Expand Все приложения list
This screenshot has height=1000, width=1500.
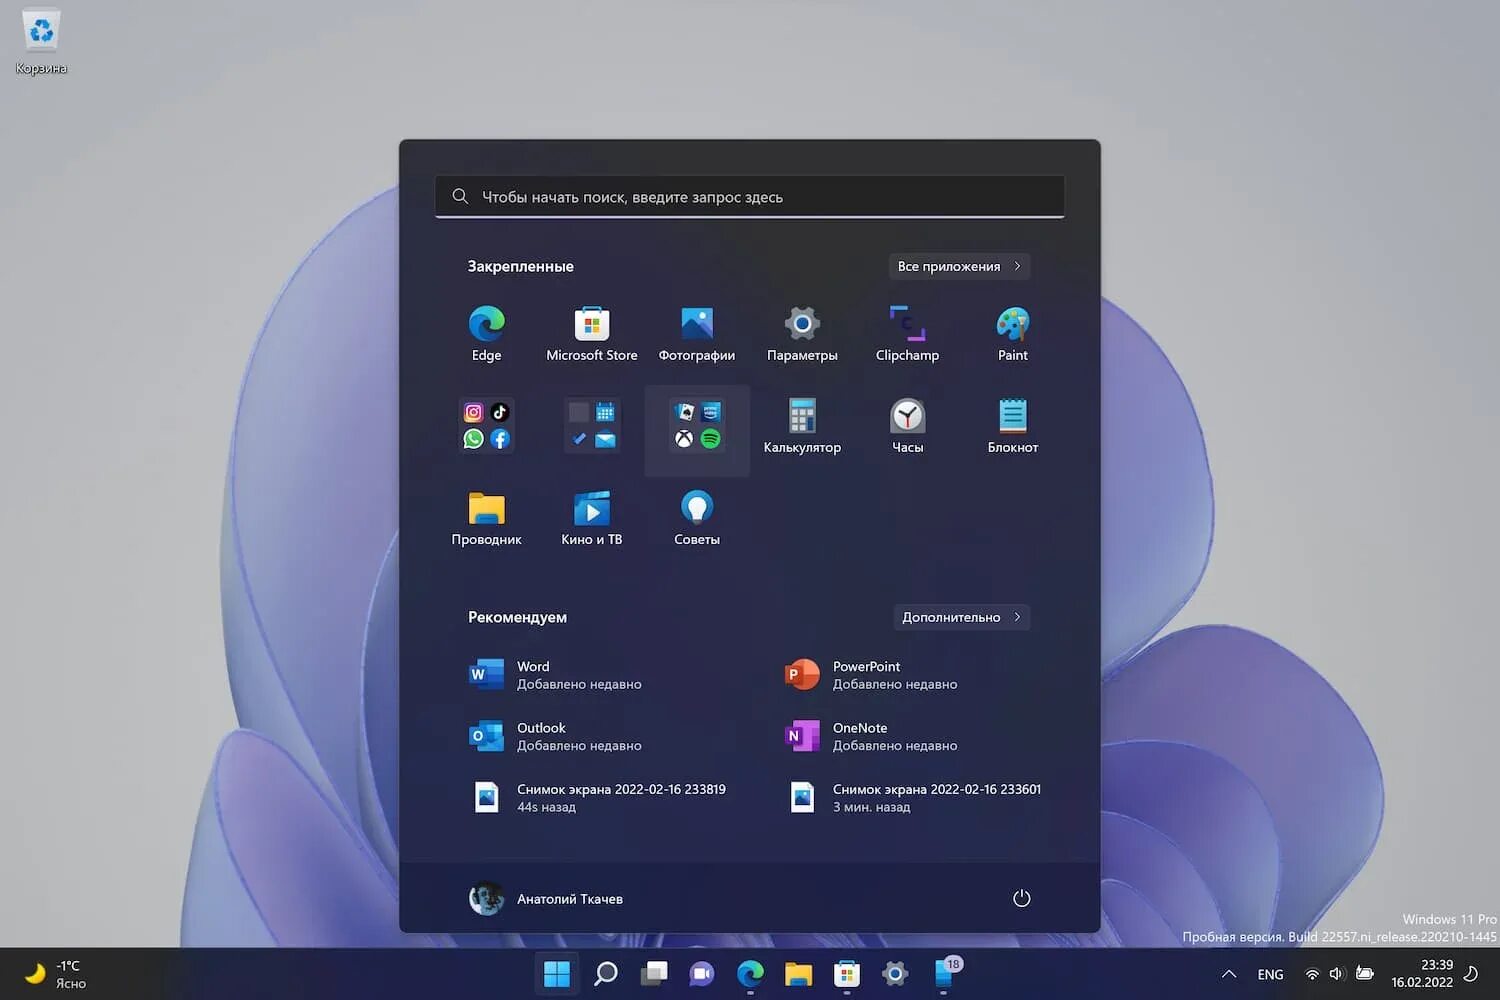(x=959, y=266)
